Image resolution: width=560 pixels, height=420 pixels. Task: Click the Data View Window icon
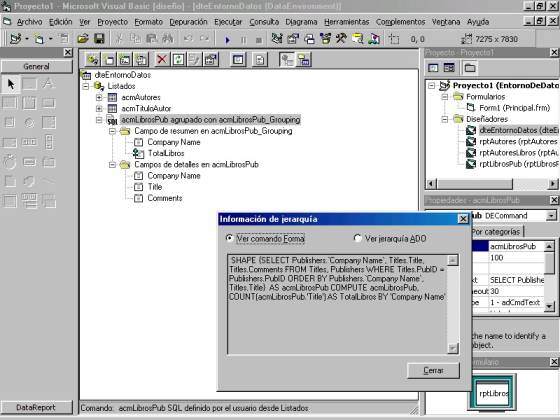tap(358, 39)
